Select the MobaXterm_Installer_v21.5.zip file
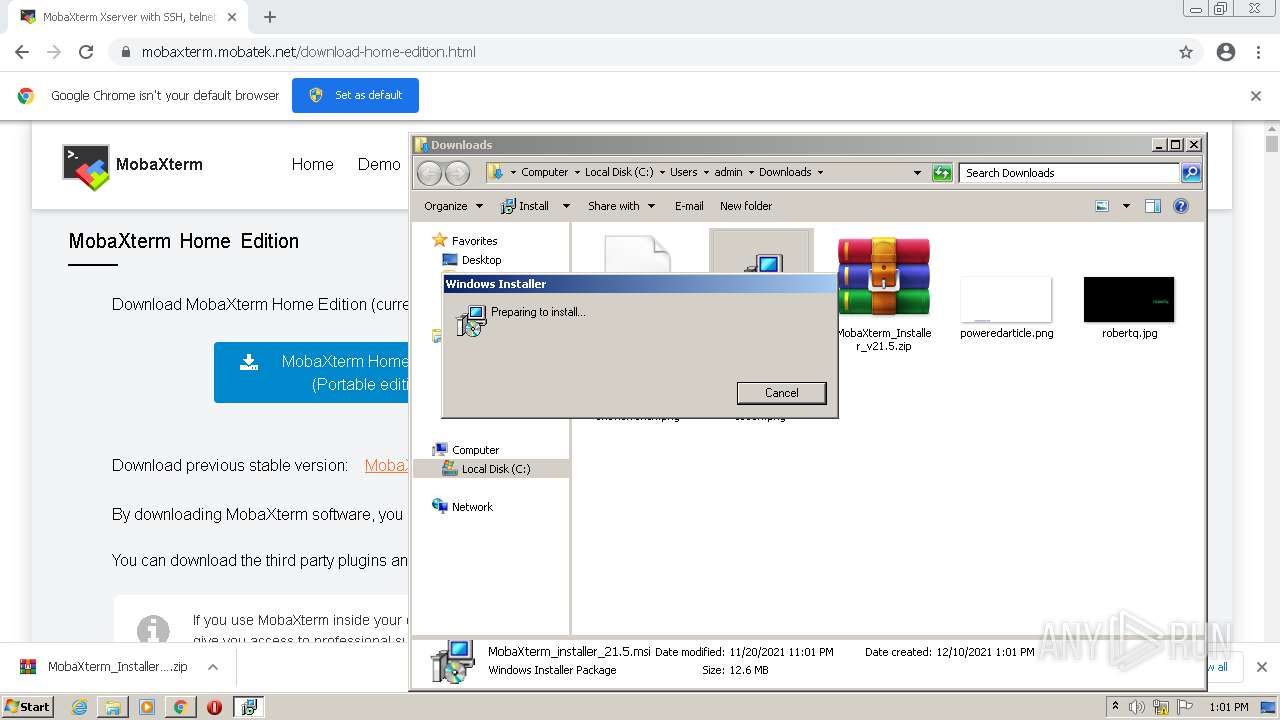This screenshot has width=1280, height=720. (883, 294)
